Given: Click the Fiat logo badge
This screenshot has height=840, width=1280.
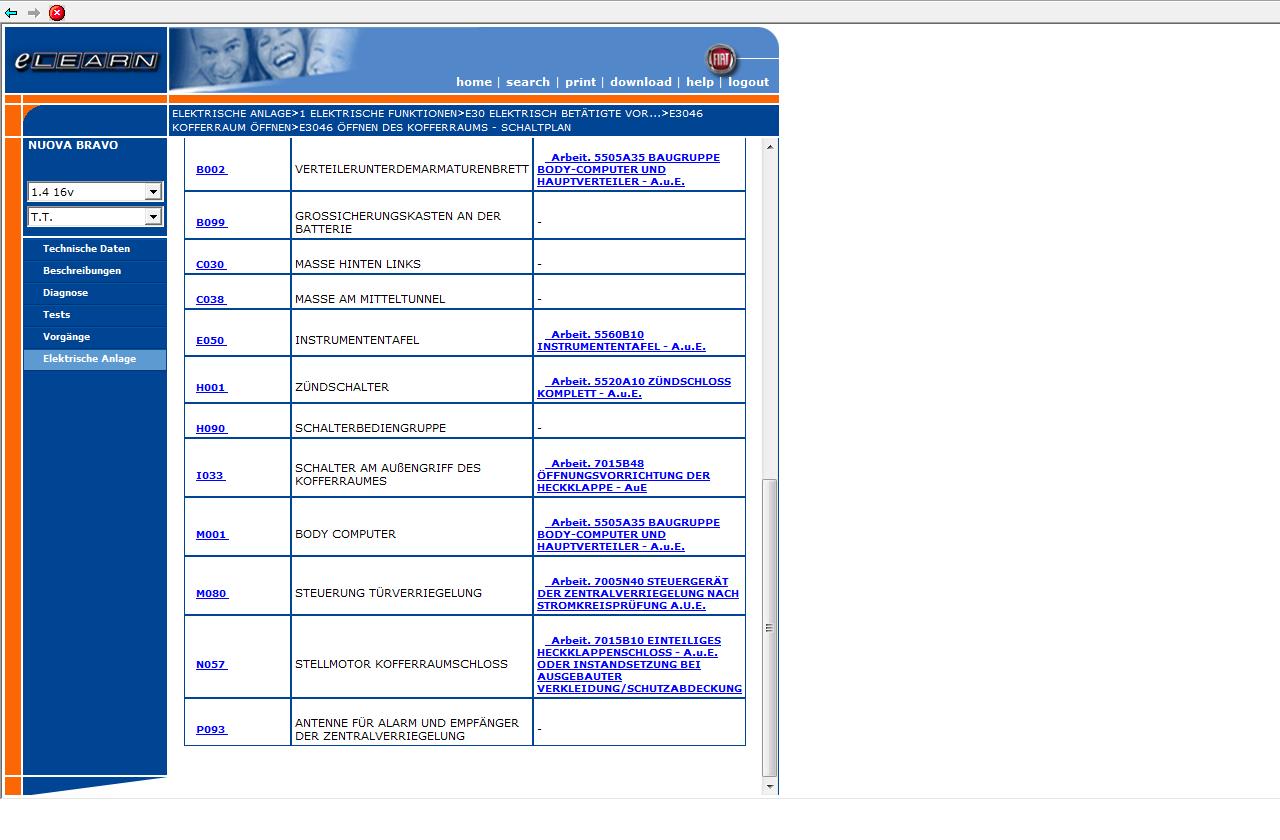Looking at the screenshot, I should [x=720, y=59].
